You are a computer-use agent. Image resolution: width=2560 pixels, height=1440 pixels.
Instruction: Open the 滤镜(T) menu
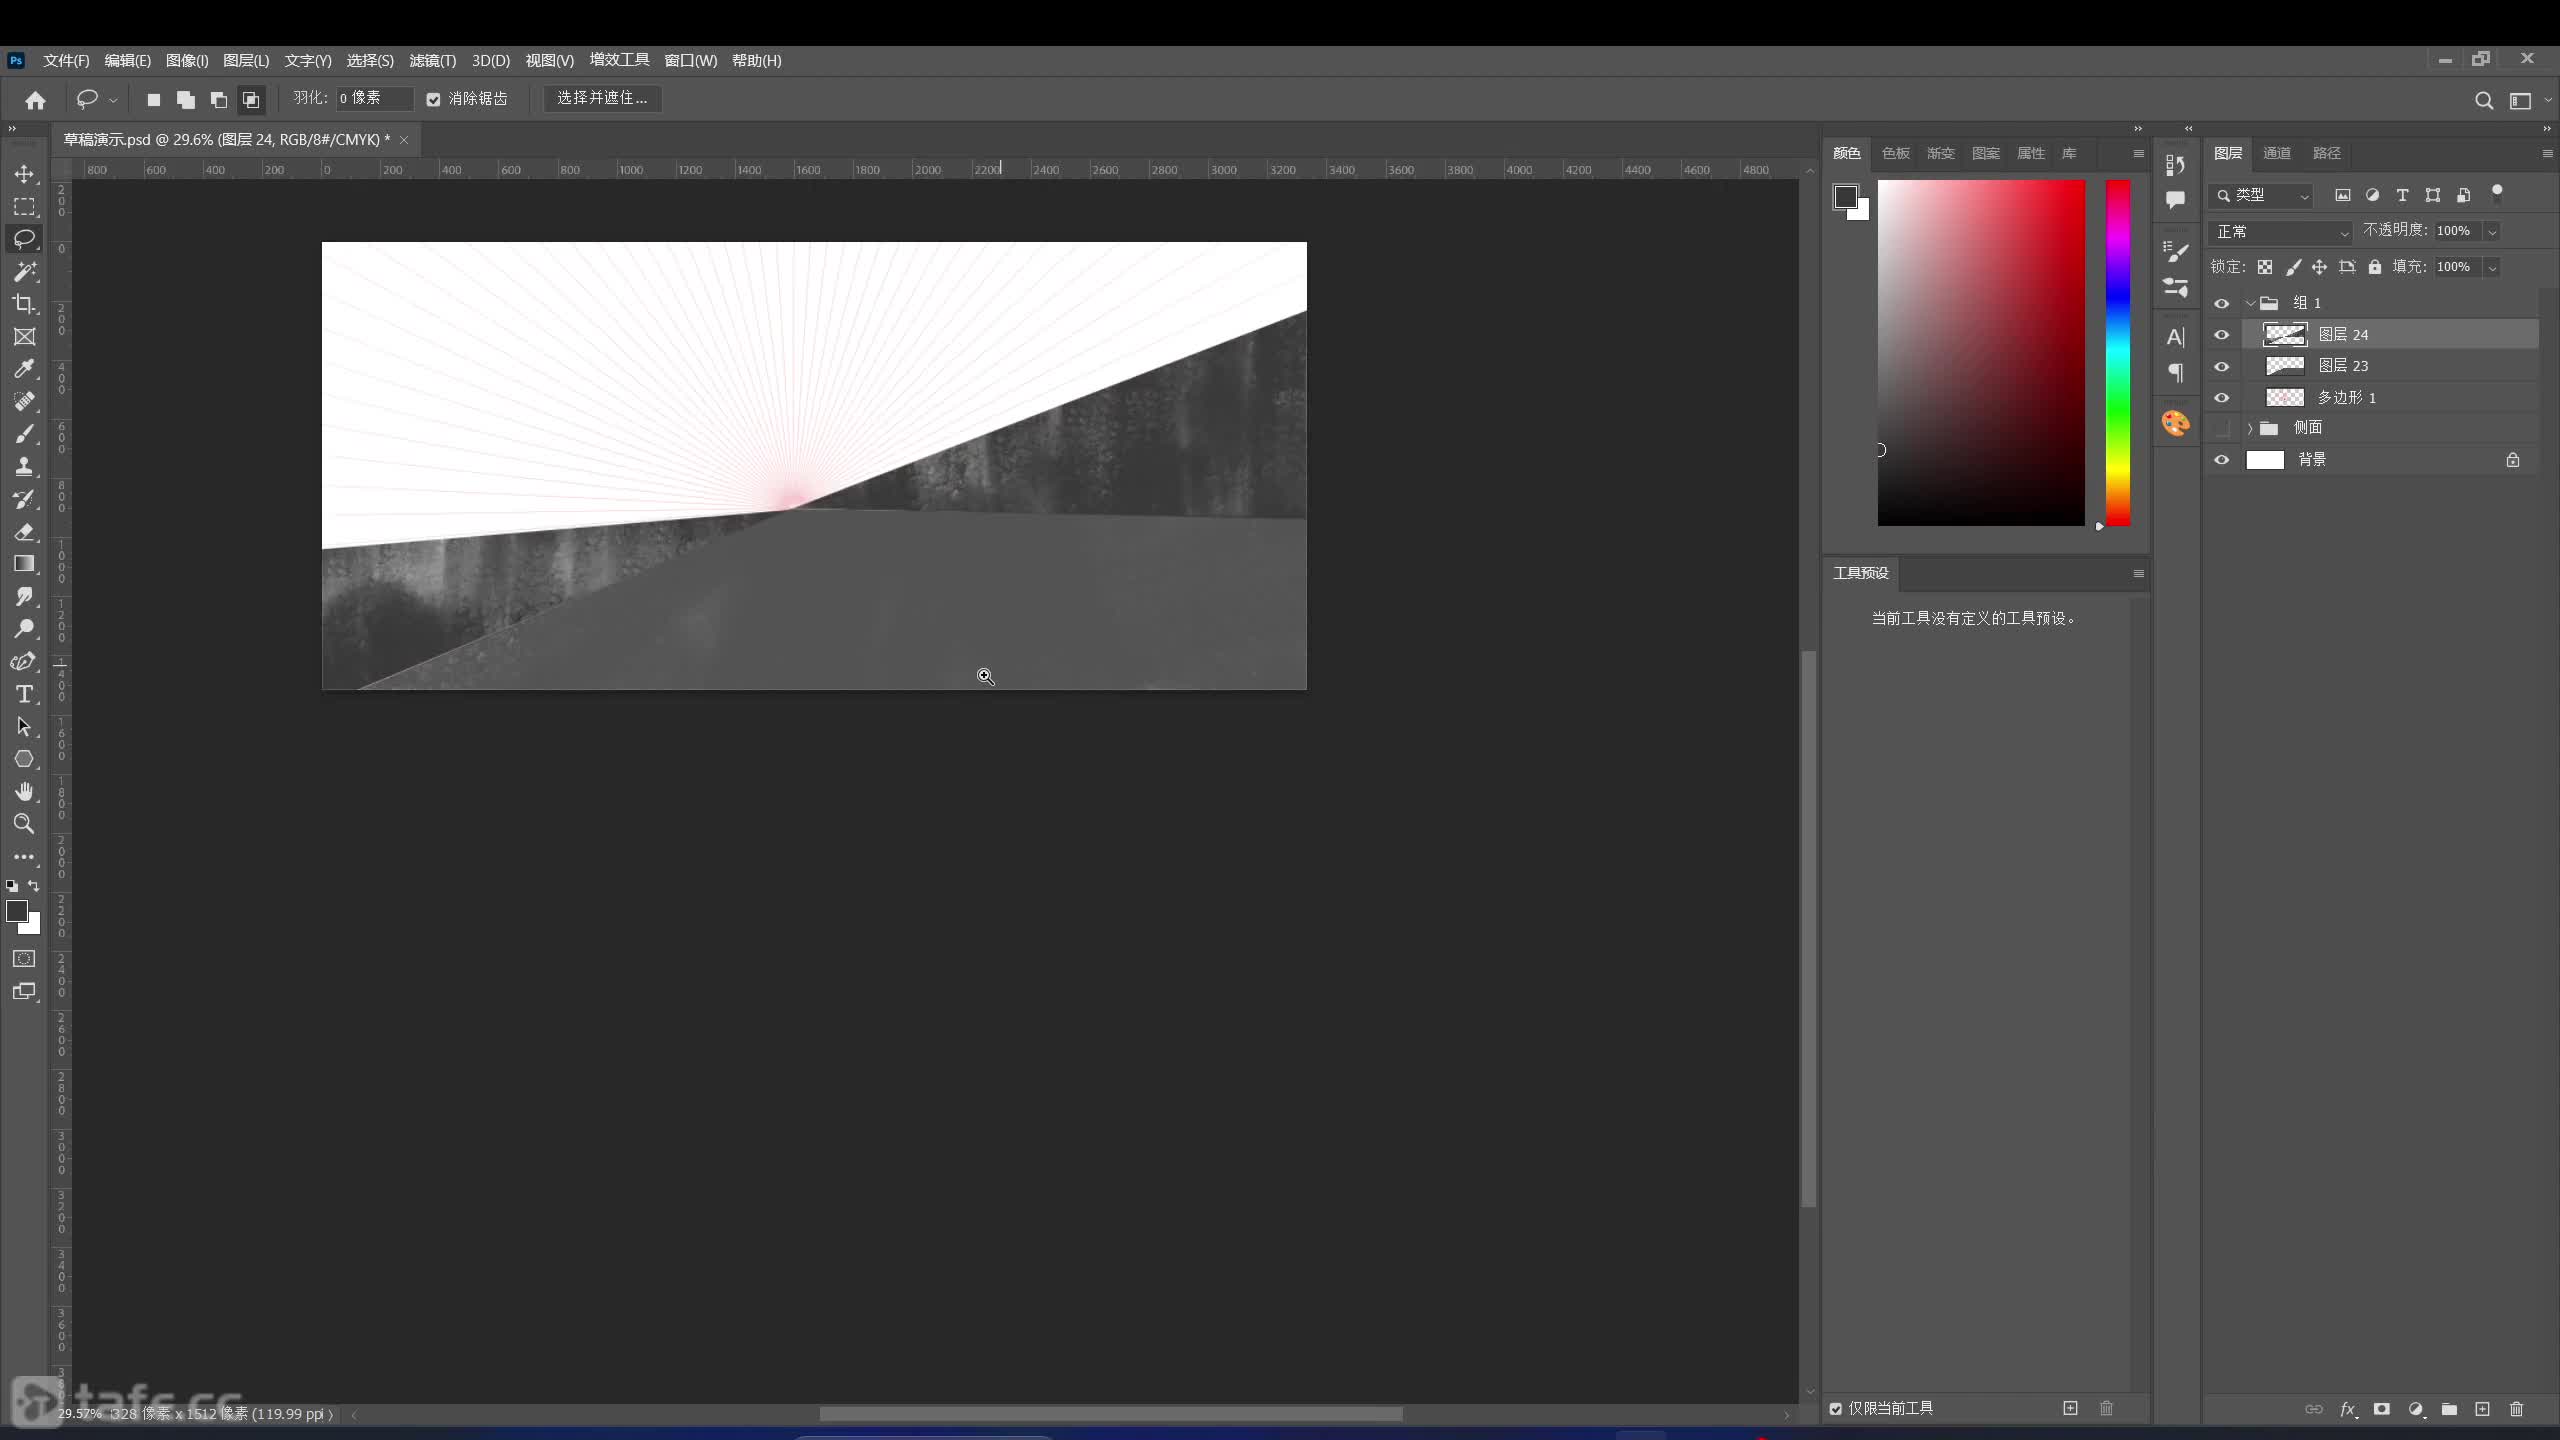pyautogui.click(x=432, y=61)
